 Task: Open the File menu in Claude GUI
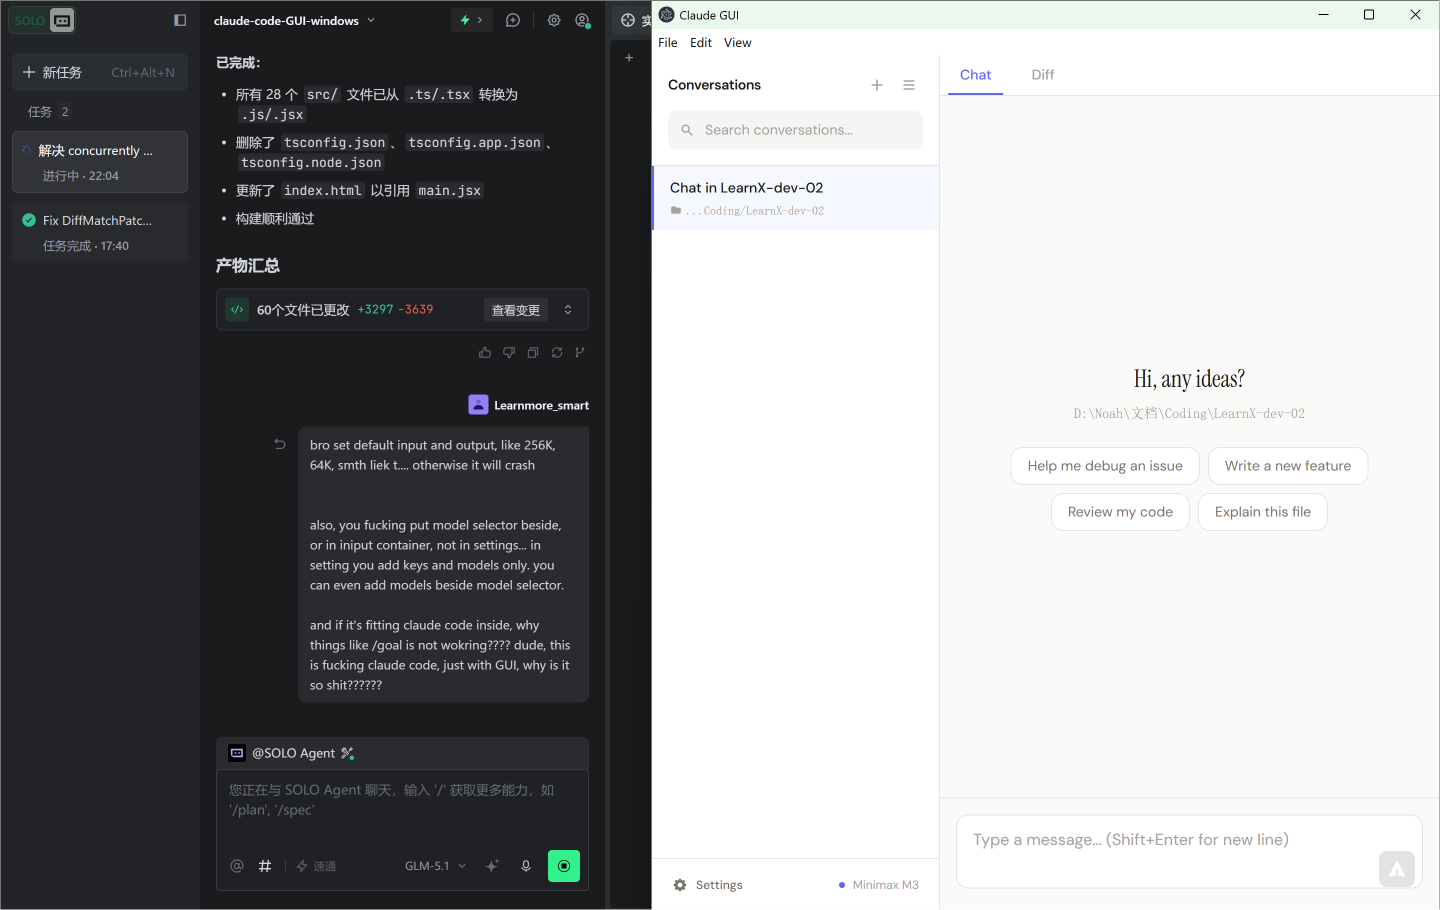pos(668,43)
